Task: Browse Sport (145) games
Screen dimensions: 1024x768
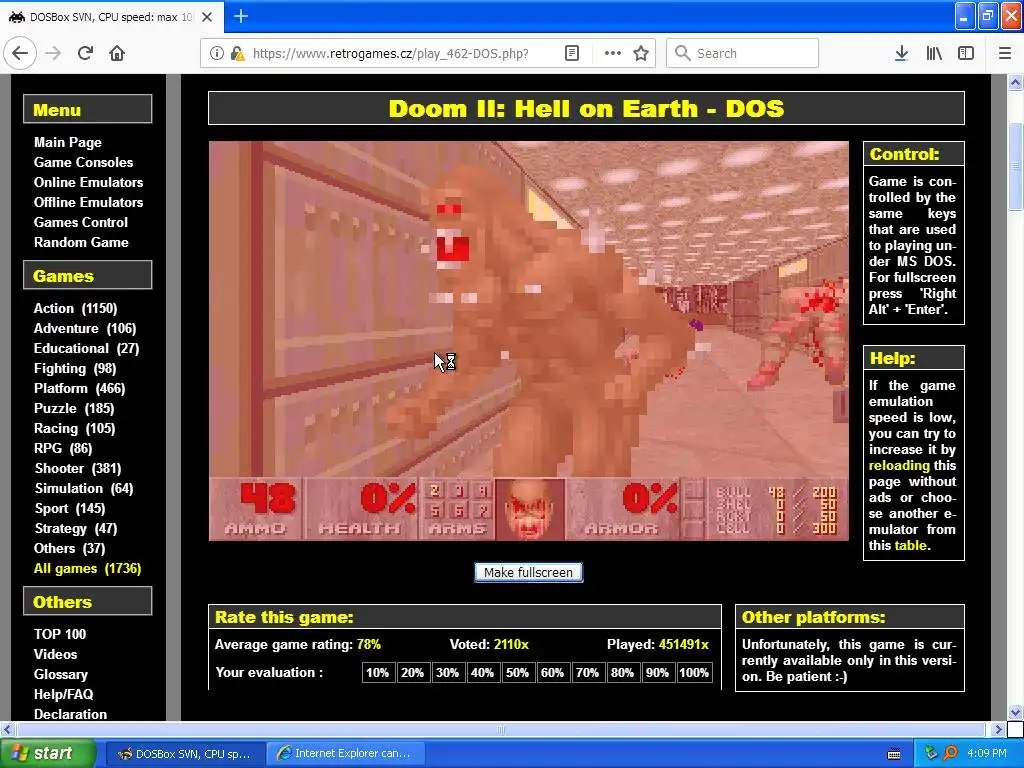Action: pyautogui.click(x=70, y=508)
